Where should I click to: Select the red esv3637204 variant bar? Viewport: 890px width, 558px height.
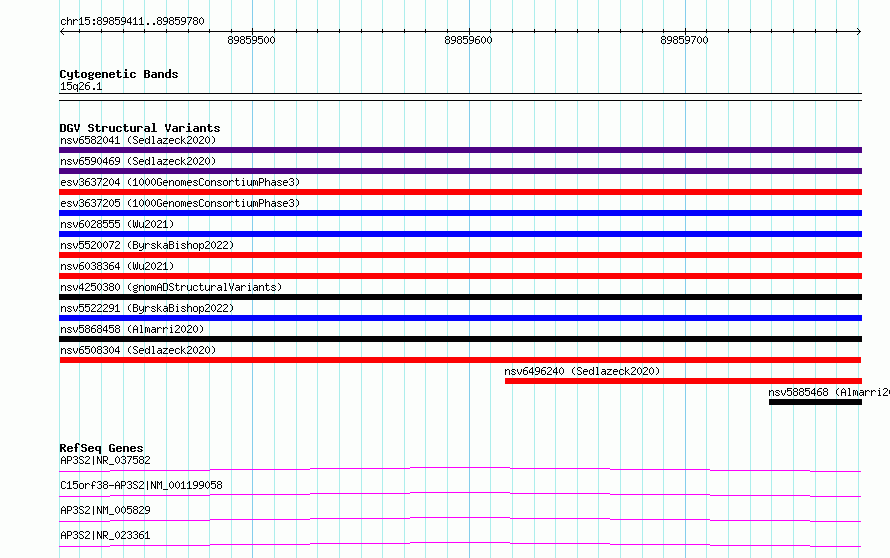pyautogui.click(x=460, y=192)
